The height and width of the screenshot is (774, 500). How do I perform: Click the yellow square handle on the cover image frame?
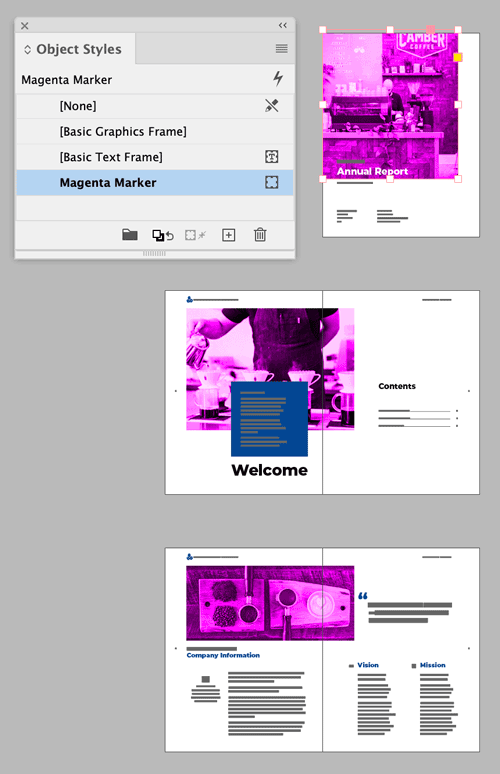click(458, 57)
